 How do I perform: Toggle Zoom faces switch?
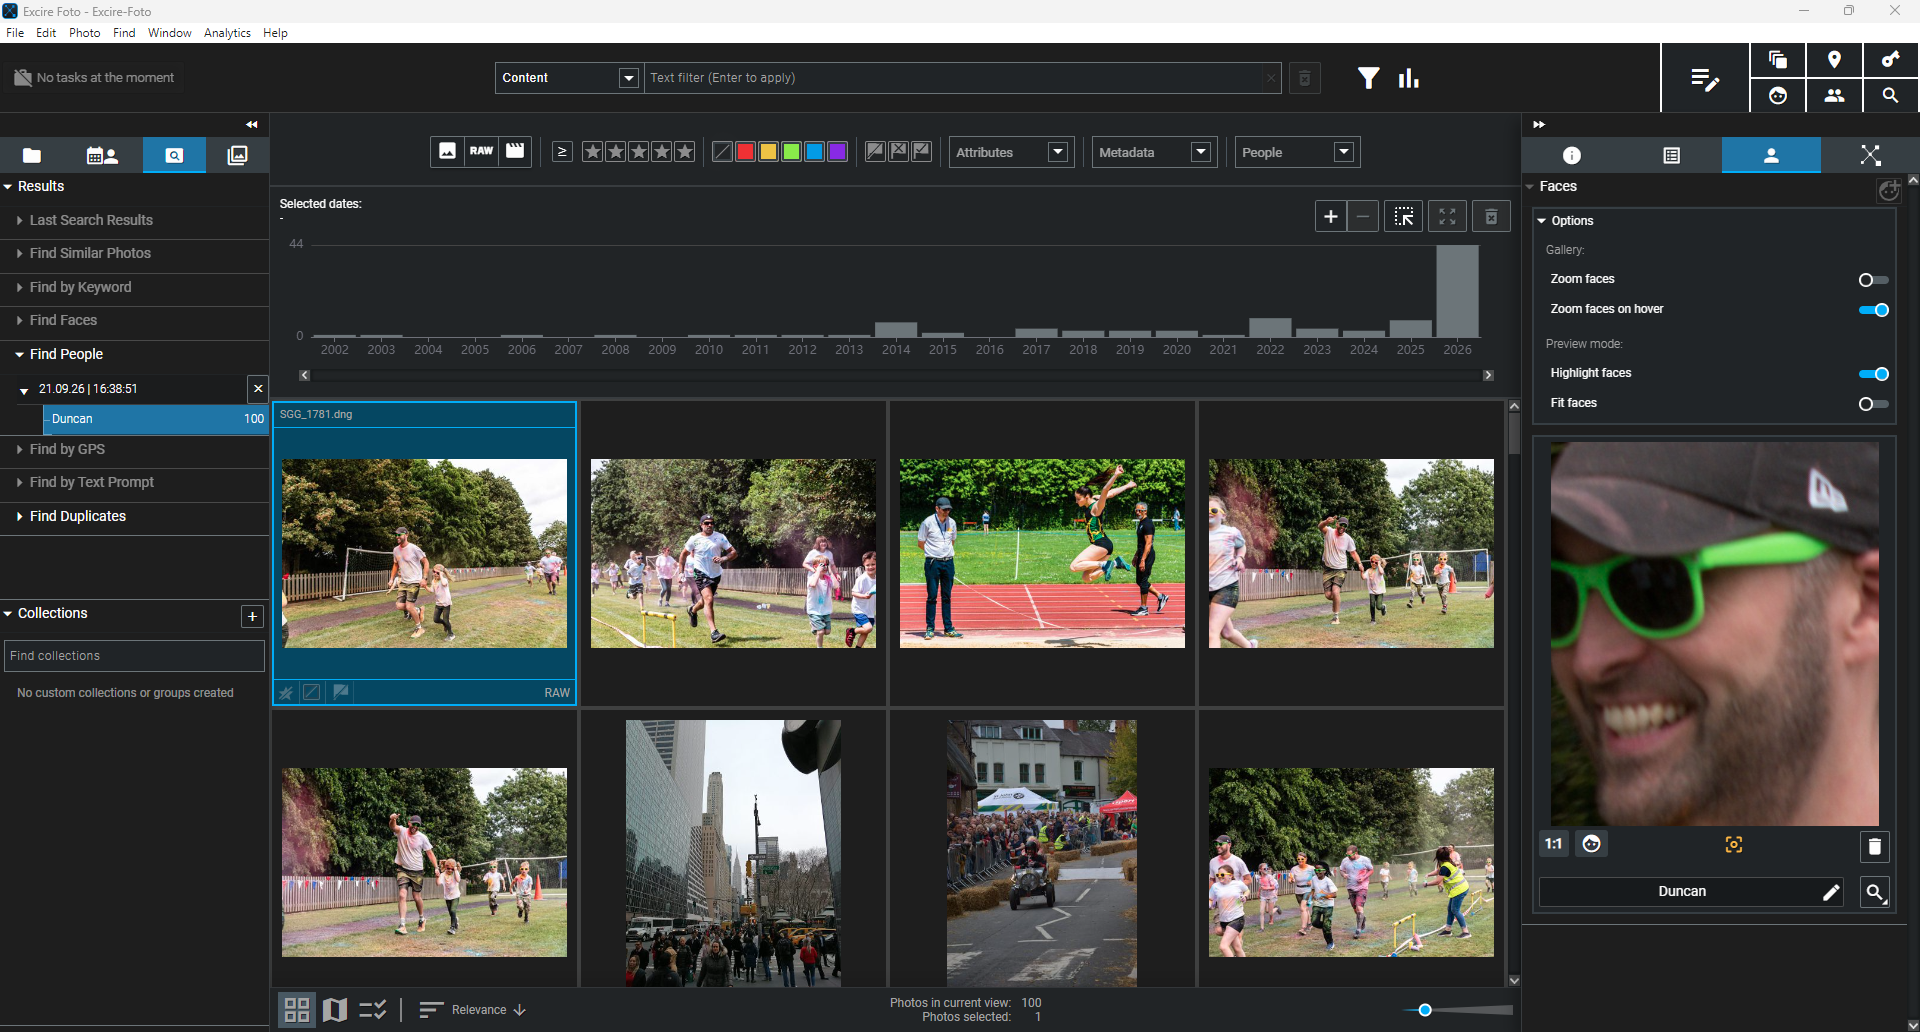[1873, 280]
